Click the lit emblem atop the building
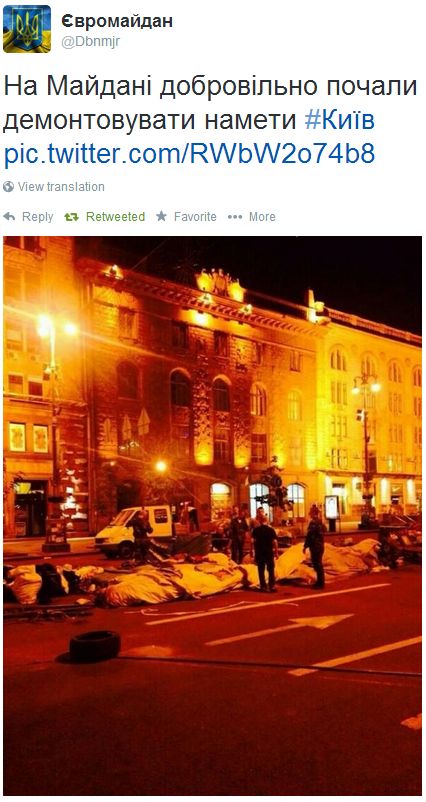426x802 pixels. pyautogui.click(x=220, y=281)
